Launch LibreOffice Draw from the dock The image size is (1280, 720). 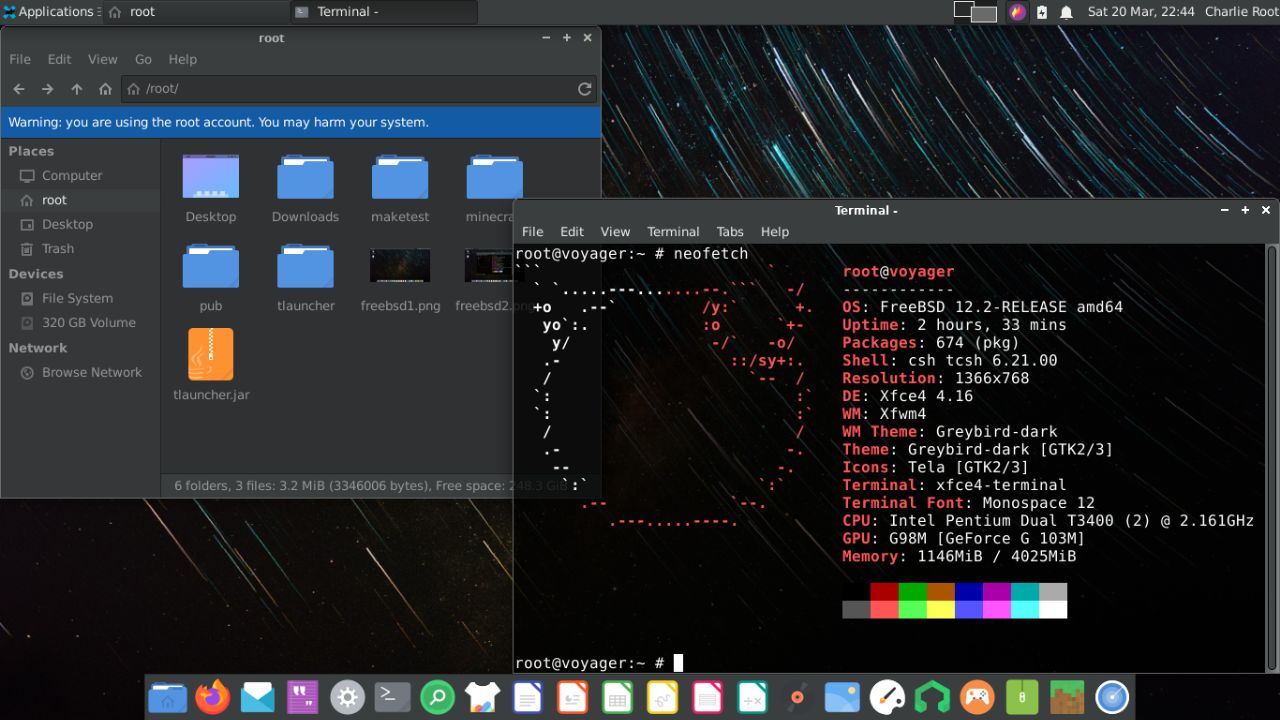(662, 697)
